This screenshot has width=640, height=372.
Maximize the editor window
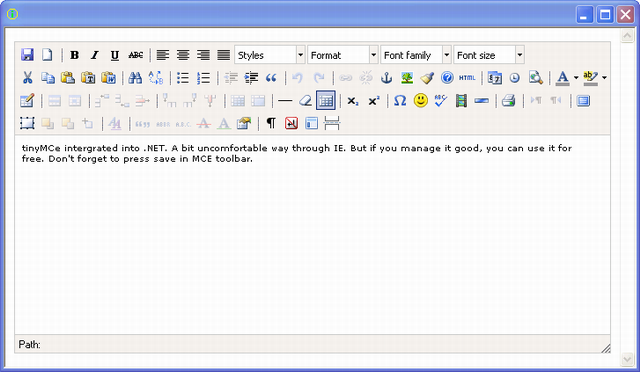(605, 15)
